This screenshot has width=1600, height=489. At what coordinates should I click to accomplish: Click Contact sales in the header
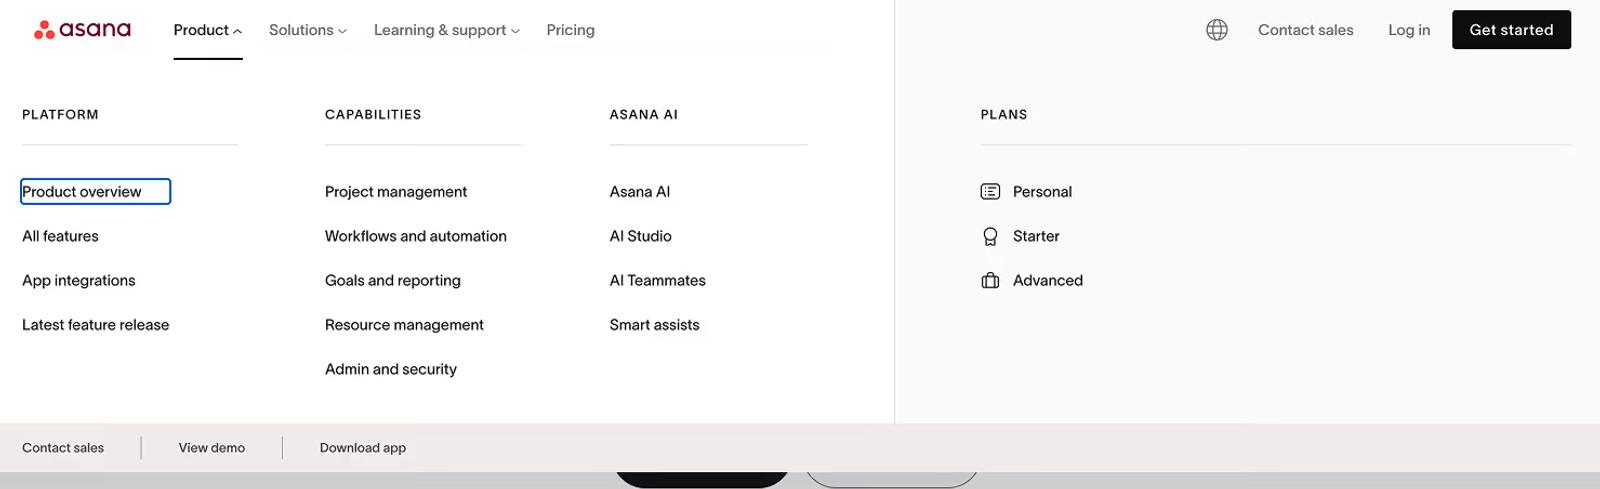click(x=1305, y=30)
